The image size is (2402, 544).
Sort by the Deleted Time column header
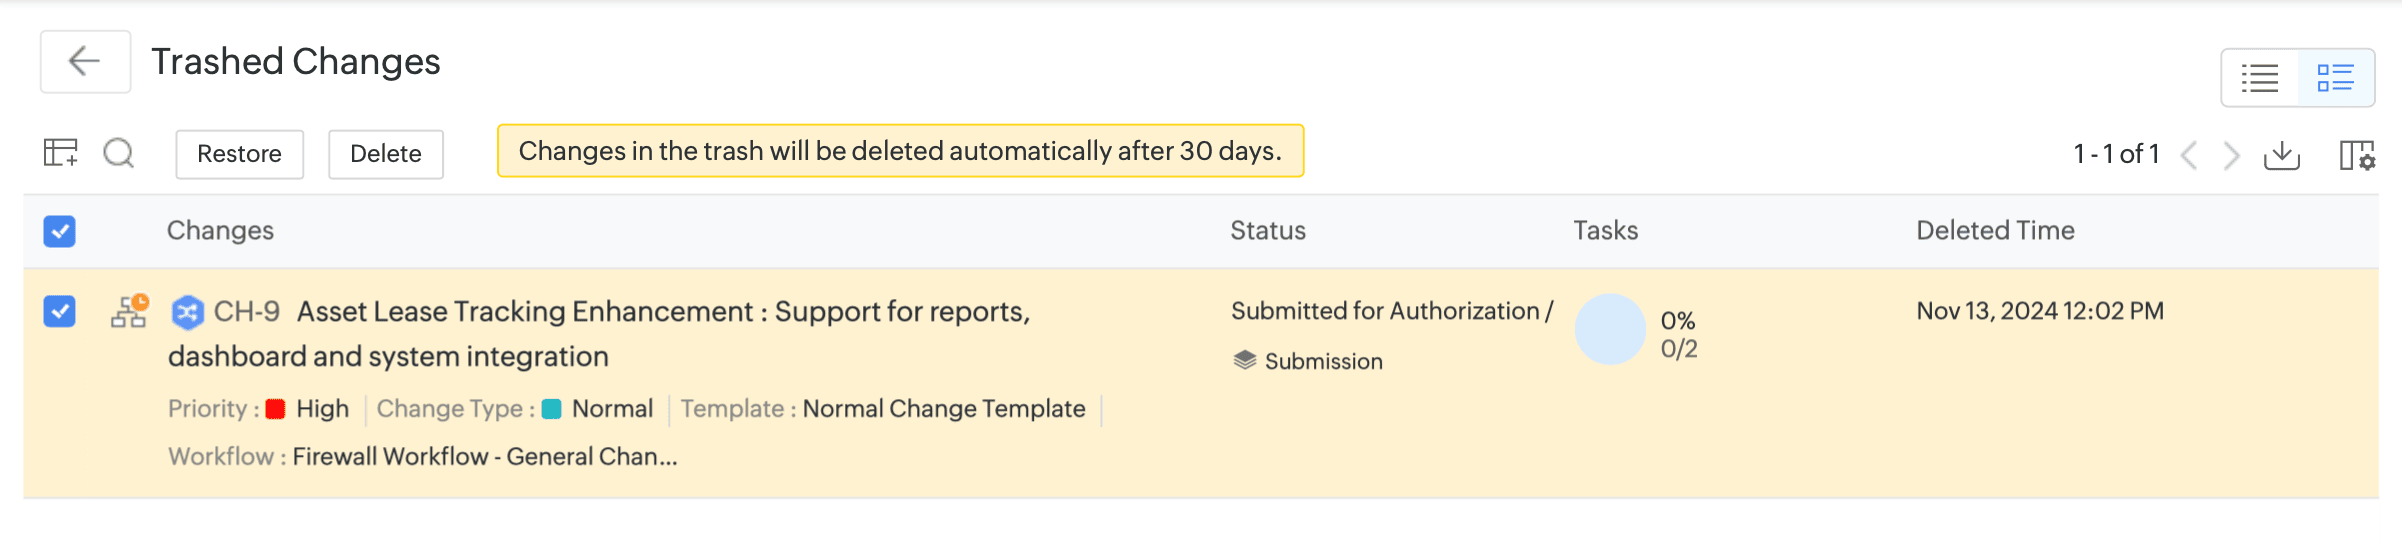pos(1995,231)
